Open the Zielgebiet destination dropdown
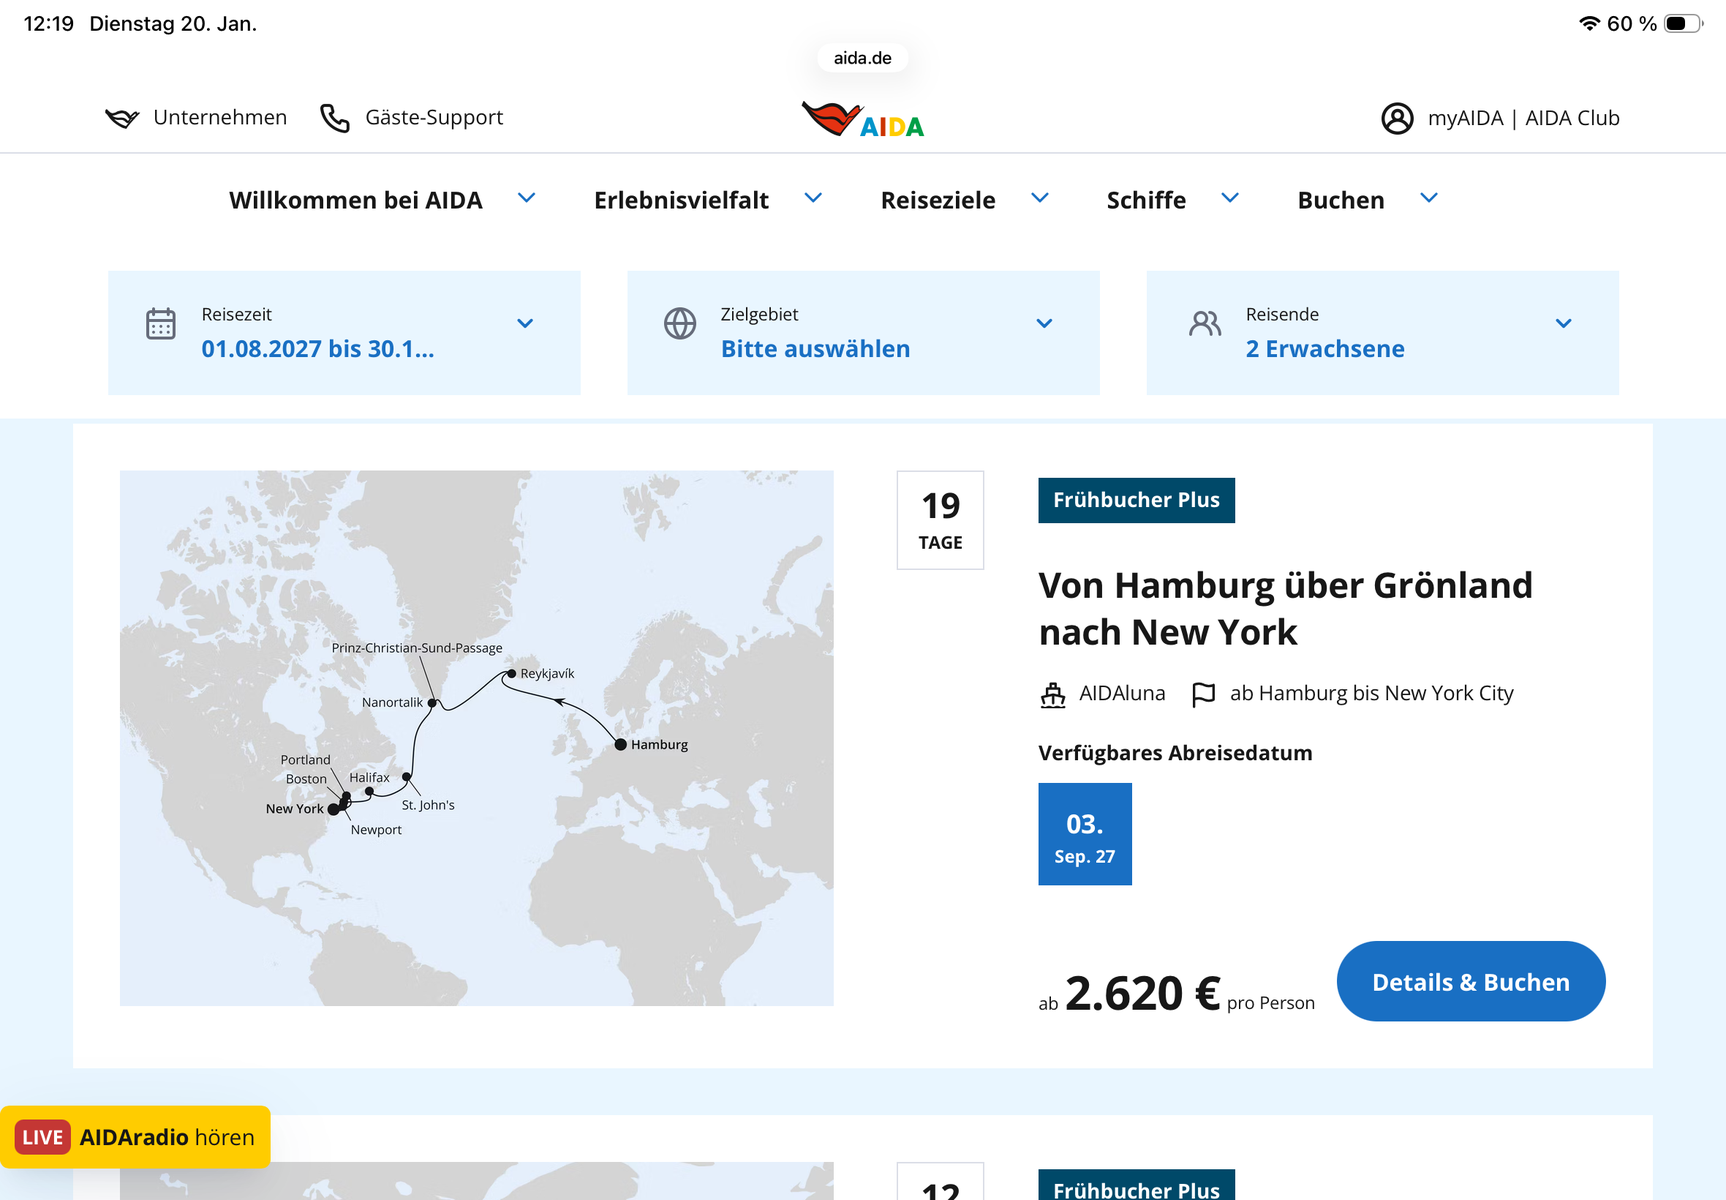This screenshot has width=1726, height=1200. click(1044, 324)
